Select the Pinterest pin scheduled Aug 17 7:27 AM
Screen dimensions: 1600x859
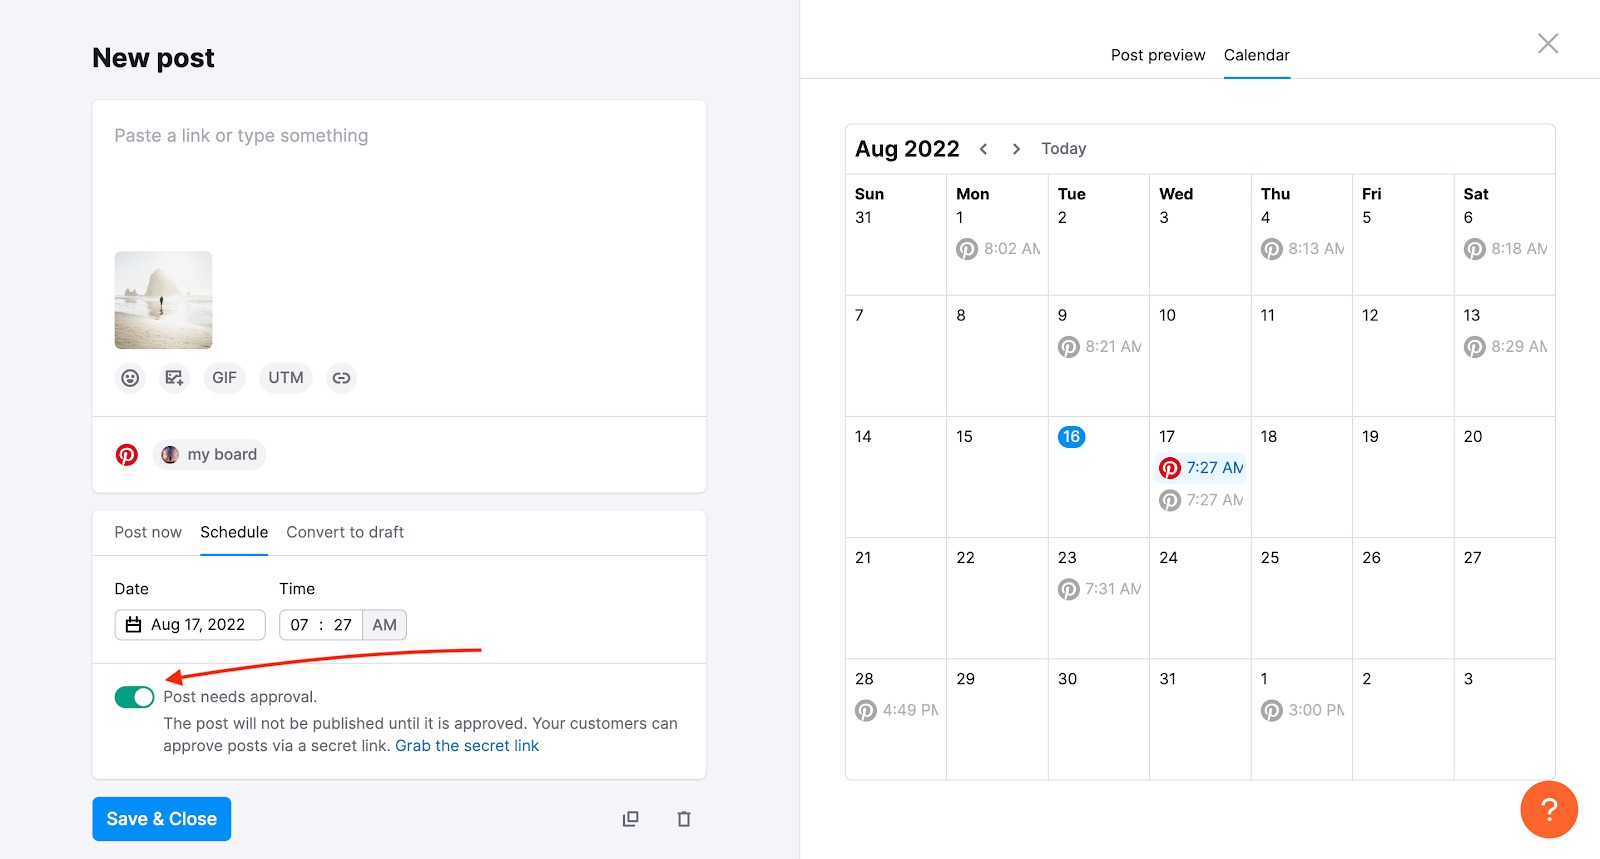pos(1201,467)
